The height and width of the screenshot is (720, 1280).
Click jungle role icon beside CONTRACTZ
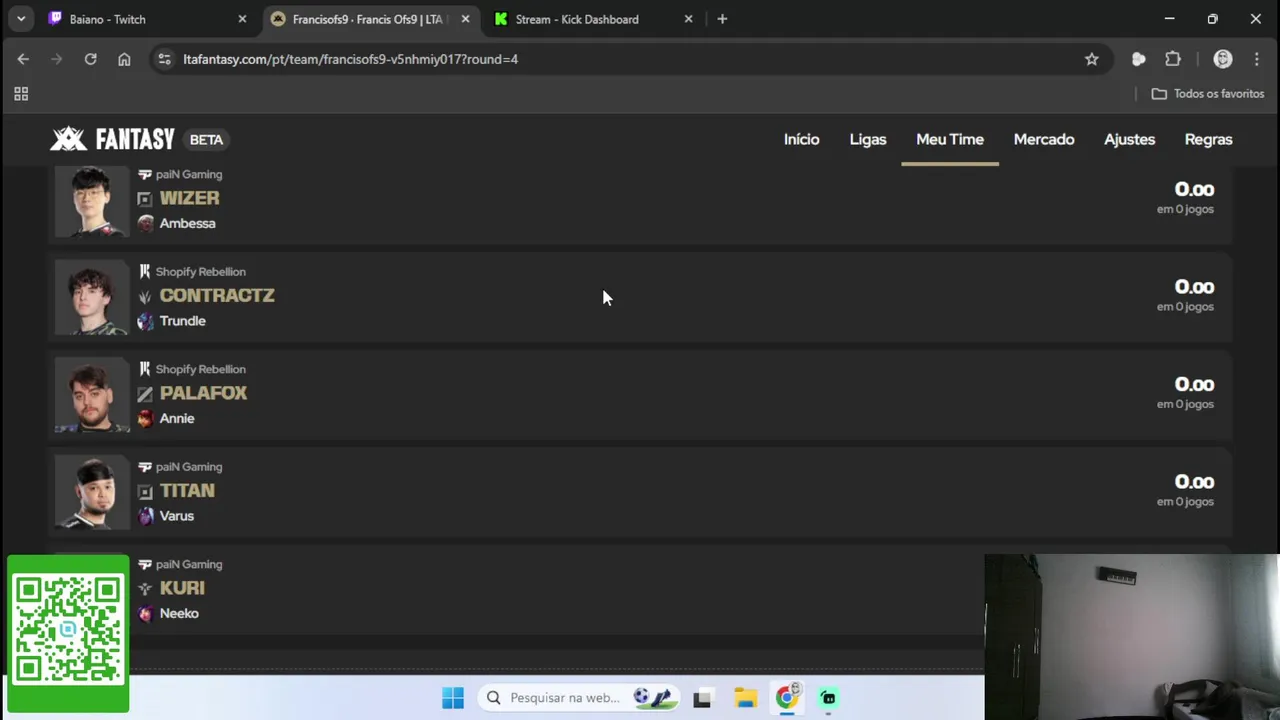coord(145,297)
